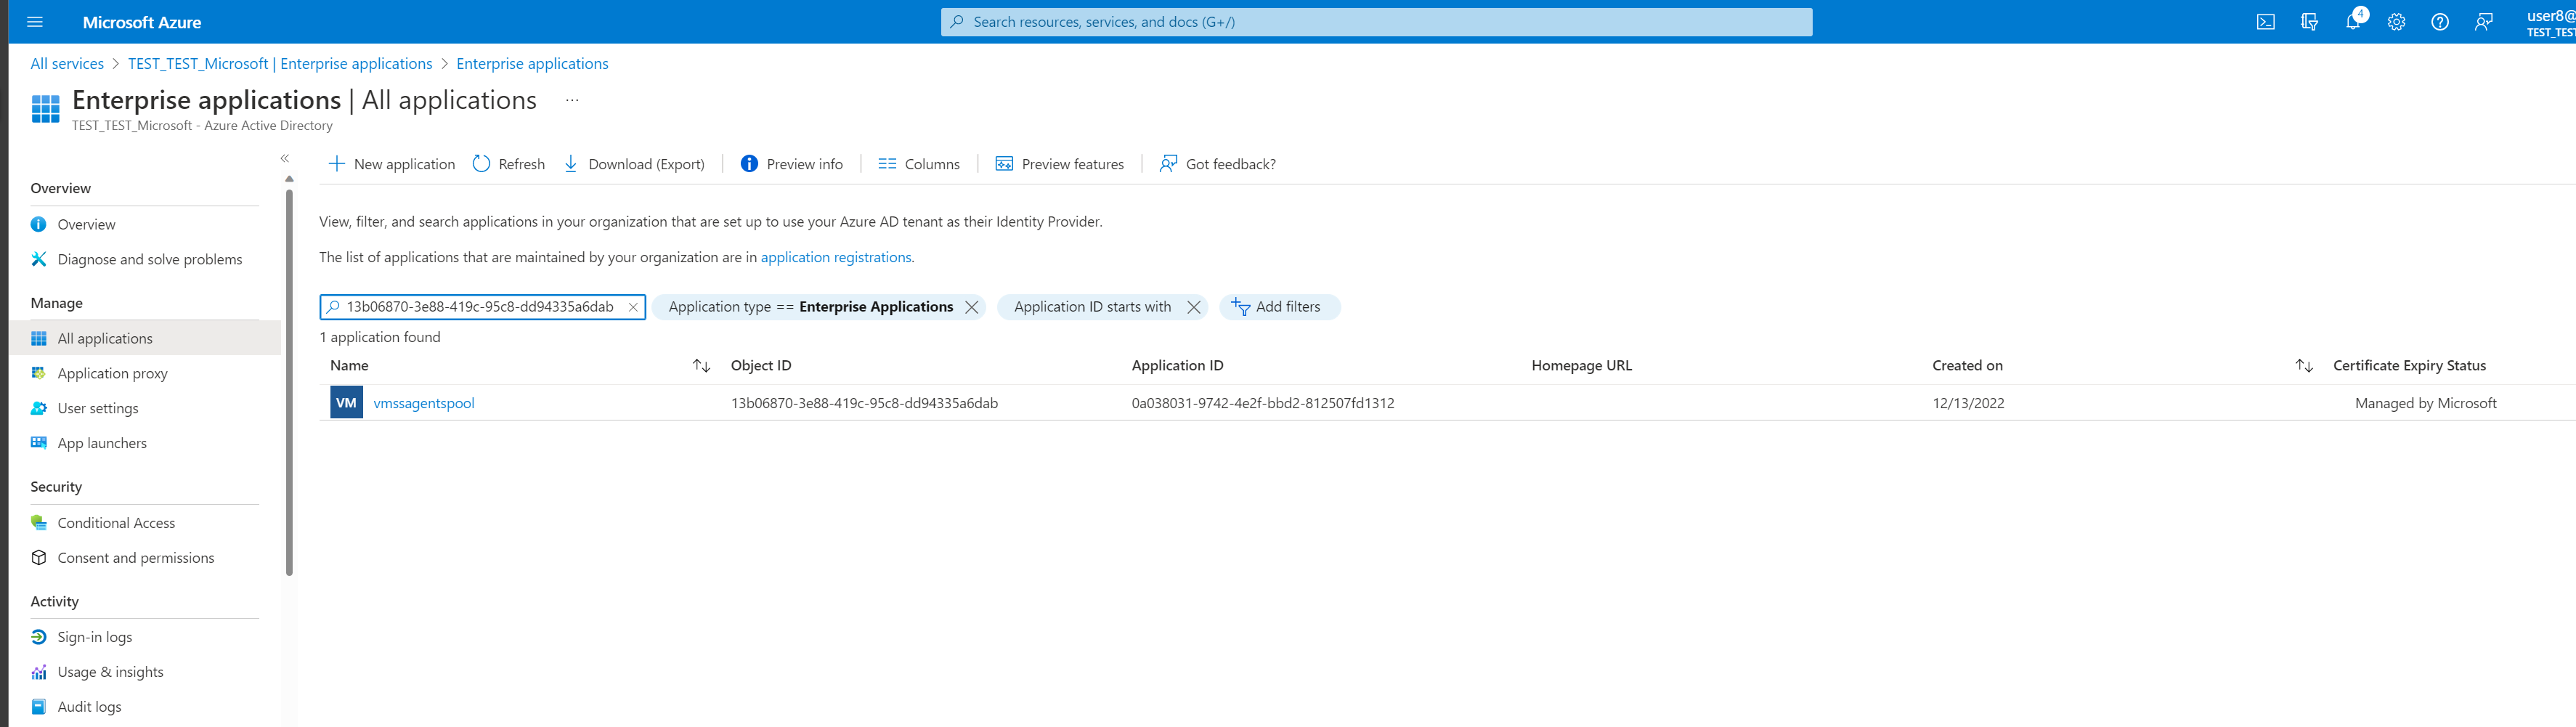Open Preview features dialog
This screenshot has height=727, width=2576.
pyautogui.click(x=1059, y=163)
